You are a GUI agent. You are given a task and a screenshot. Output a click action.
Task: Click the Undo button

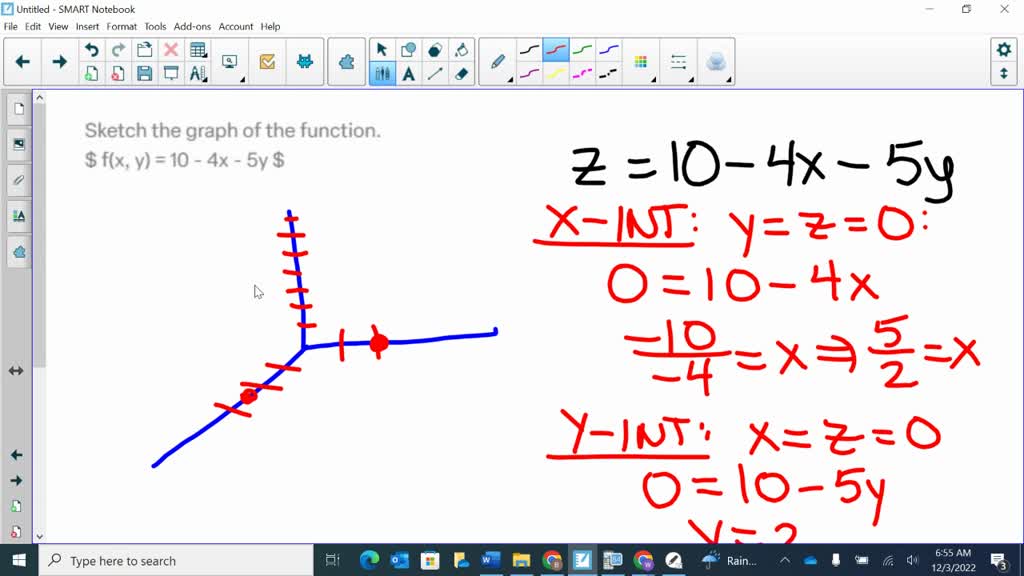tap(92, 50)
